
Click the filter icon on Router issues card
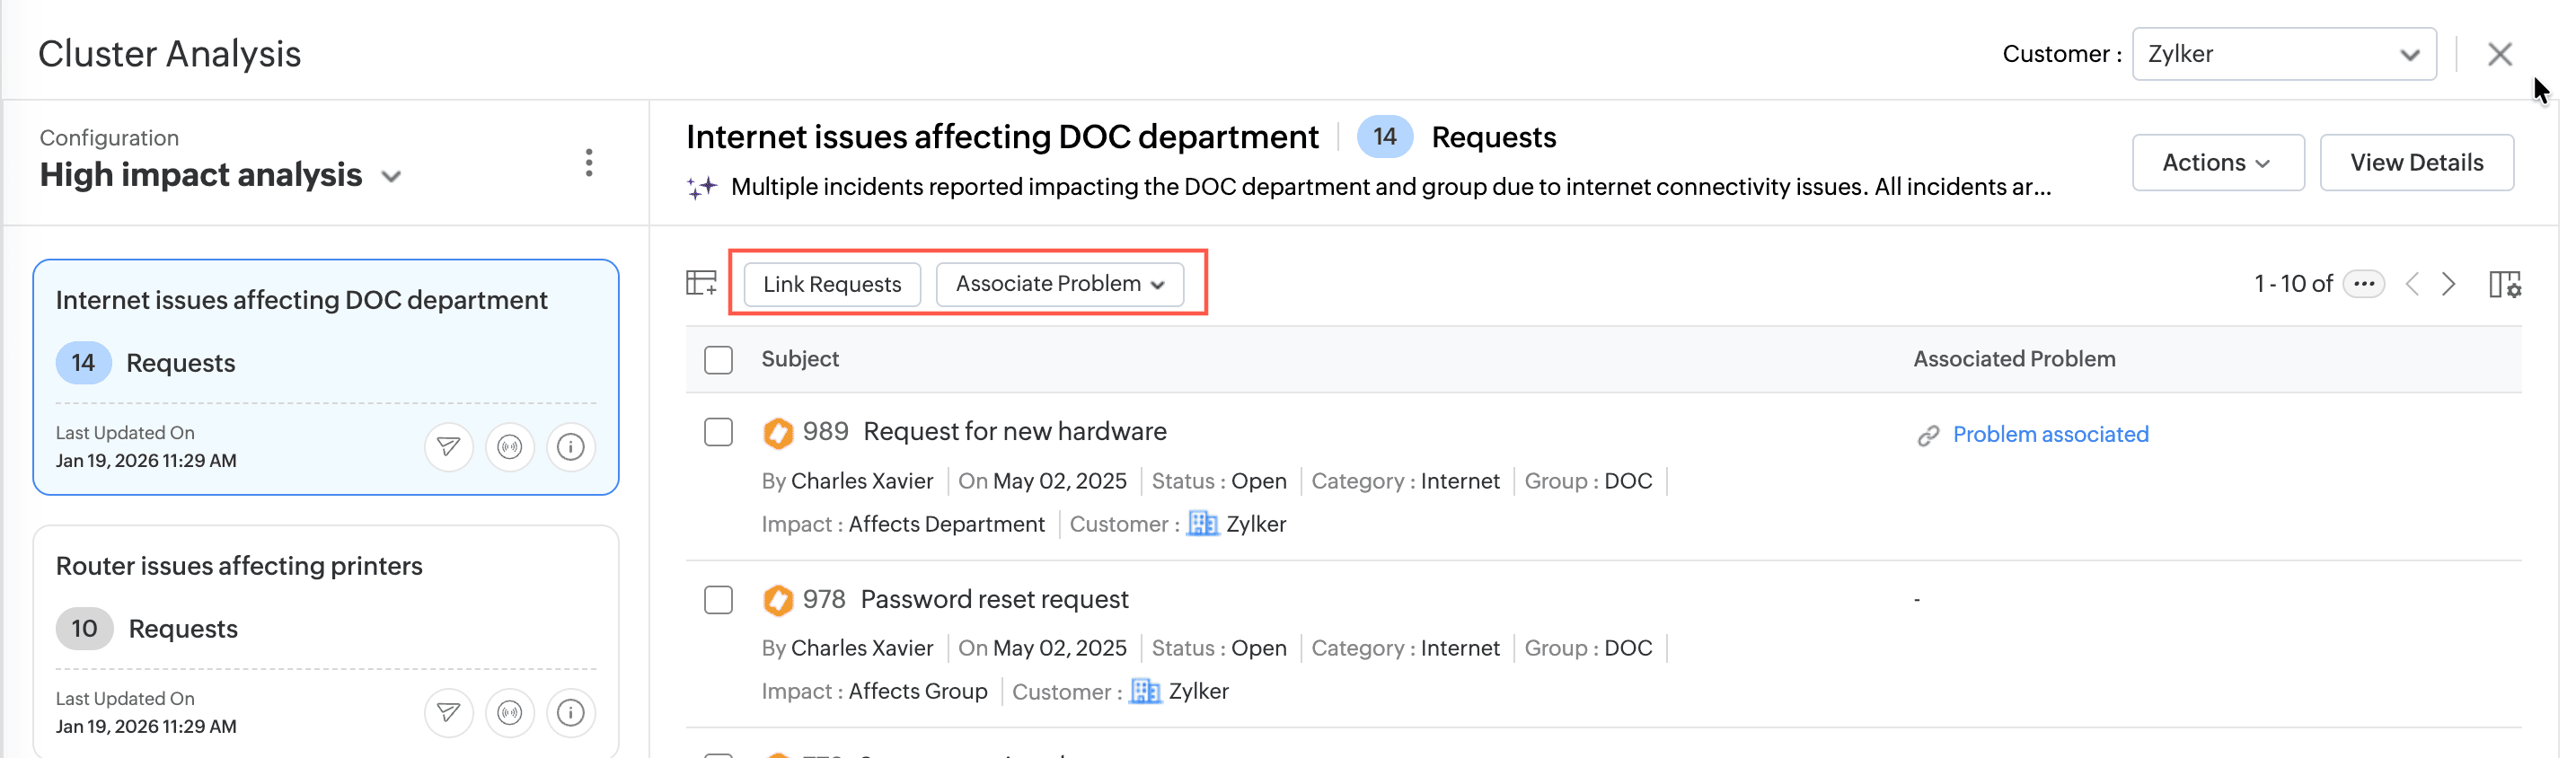click(448, 712)
